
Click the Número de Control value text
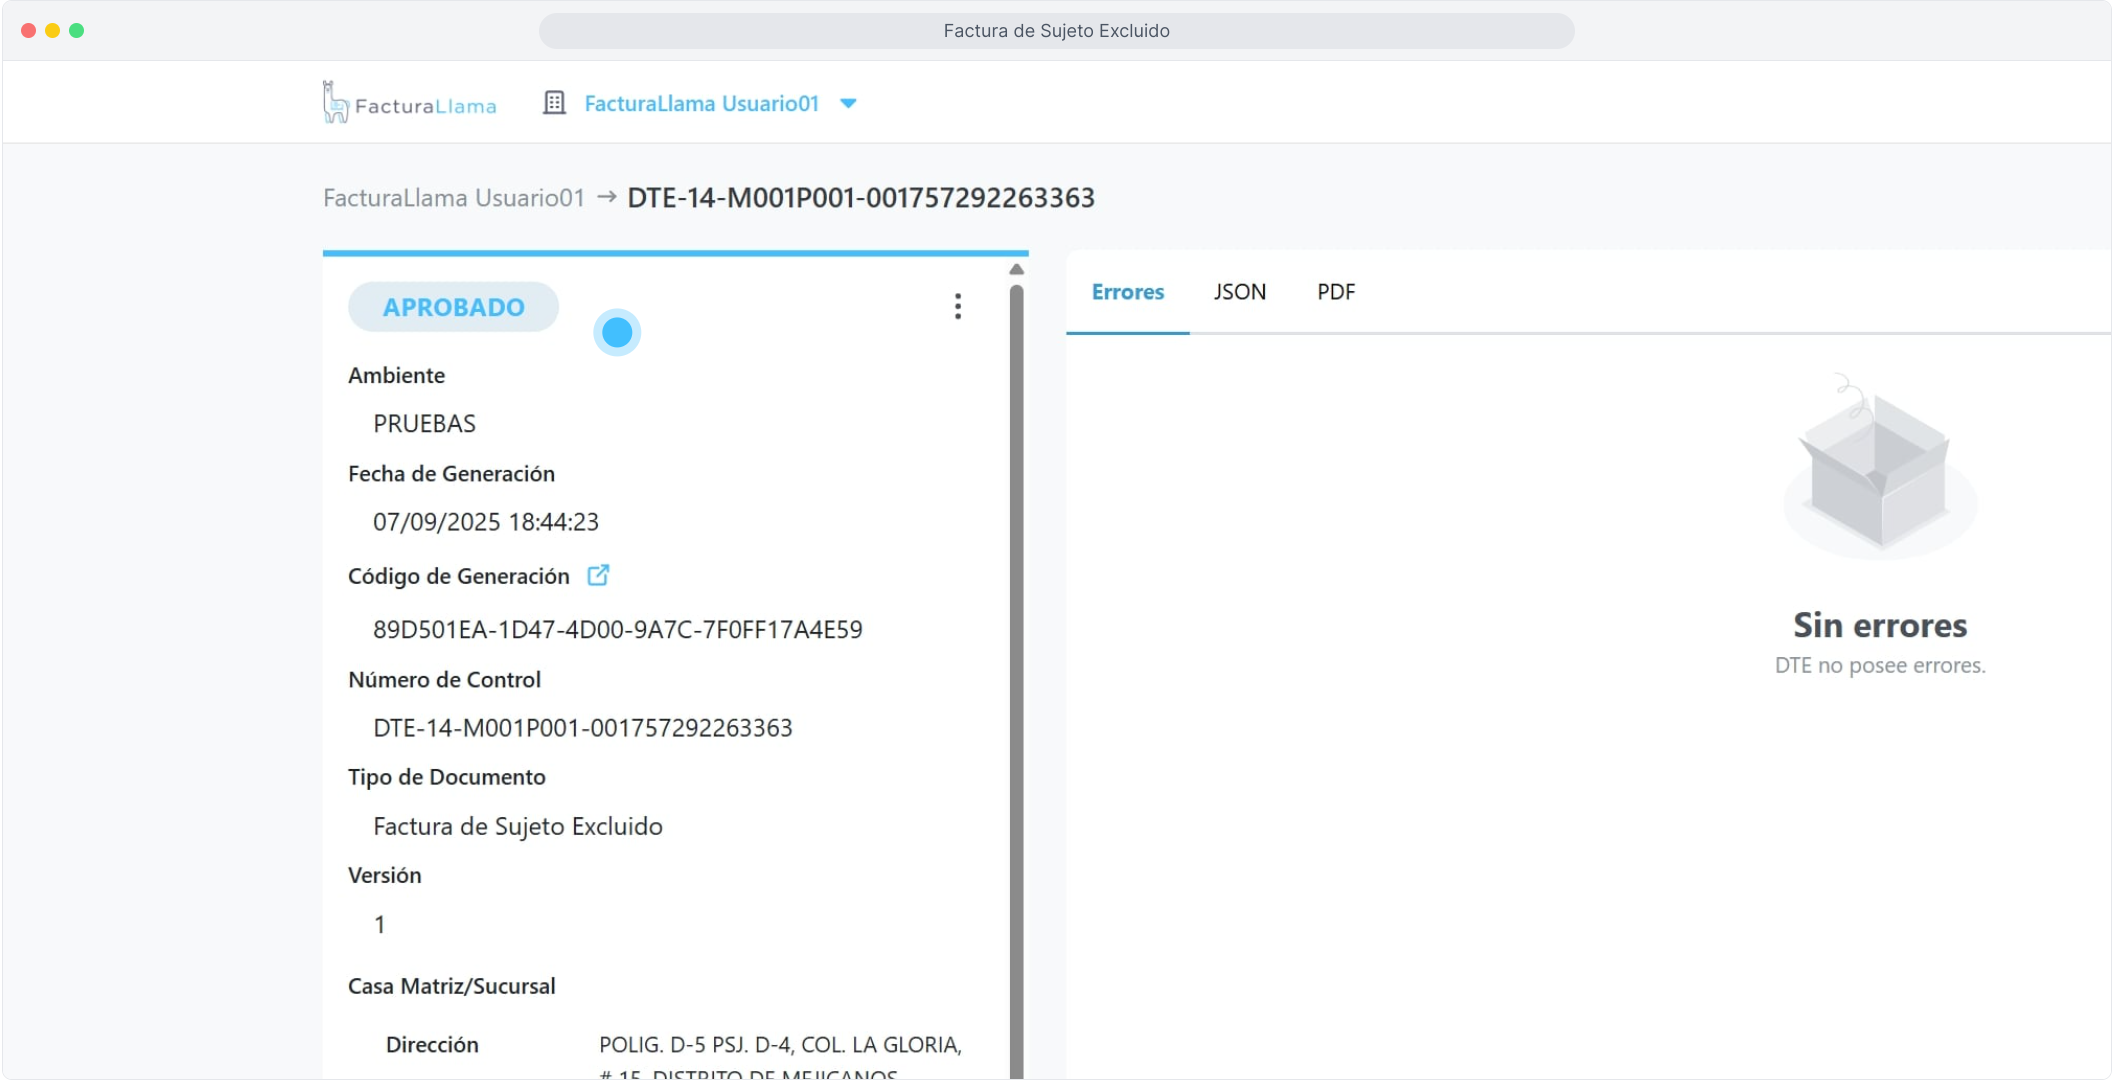pos(582,728)
